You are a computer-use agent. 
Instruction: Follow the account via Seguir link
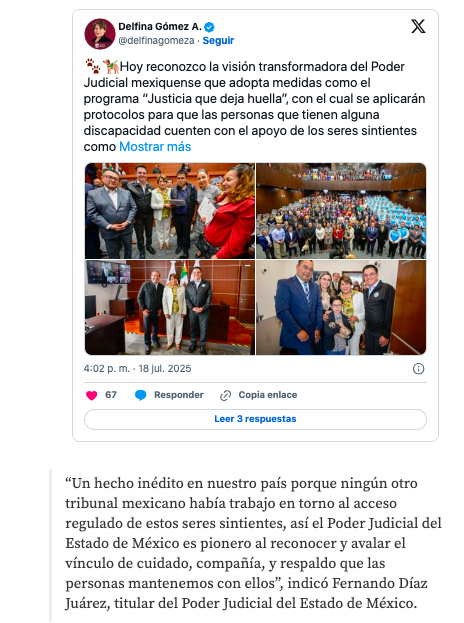pyautogui.click(x=218, y=41)
